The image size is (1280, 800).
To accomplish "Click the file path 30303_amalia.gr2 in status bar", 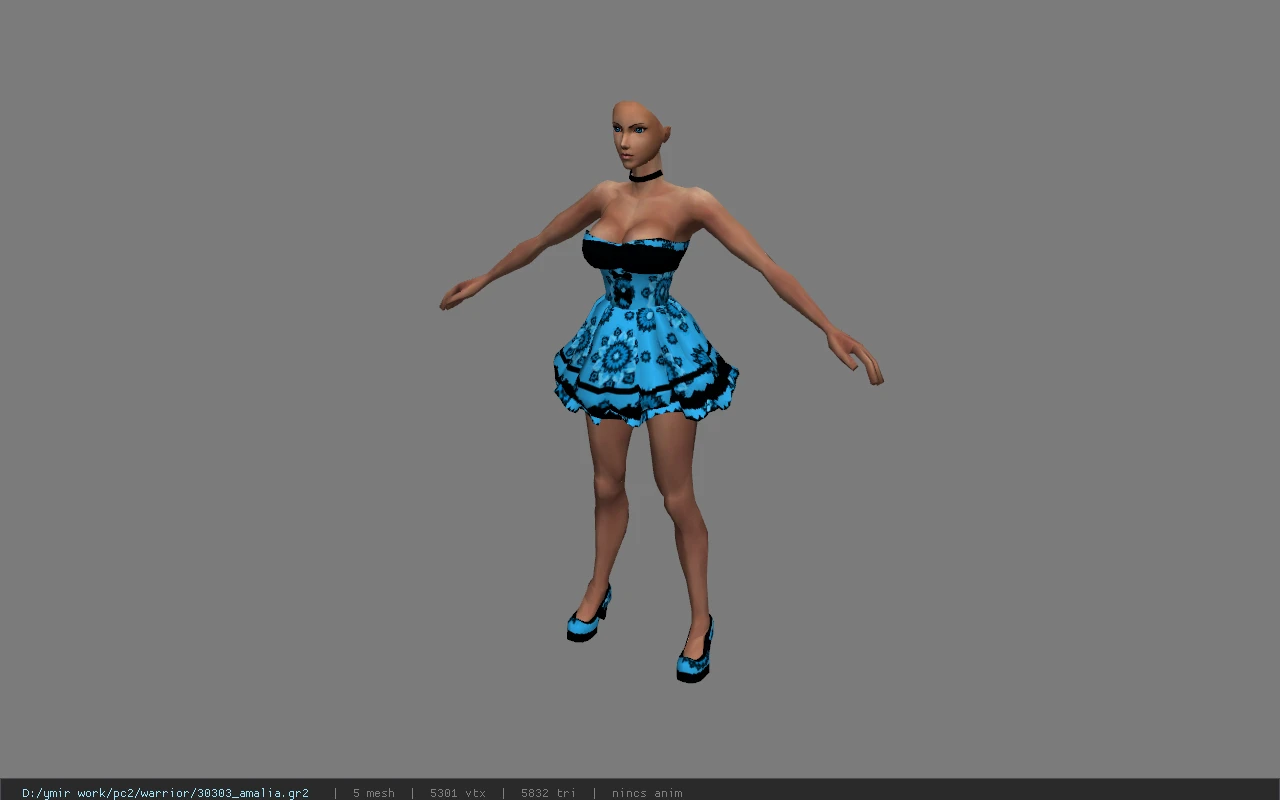I will (x=165, y=793).
